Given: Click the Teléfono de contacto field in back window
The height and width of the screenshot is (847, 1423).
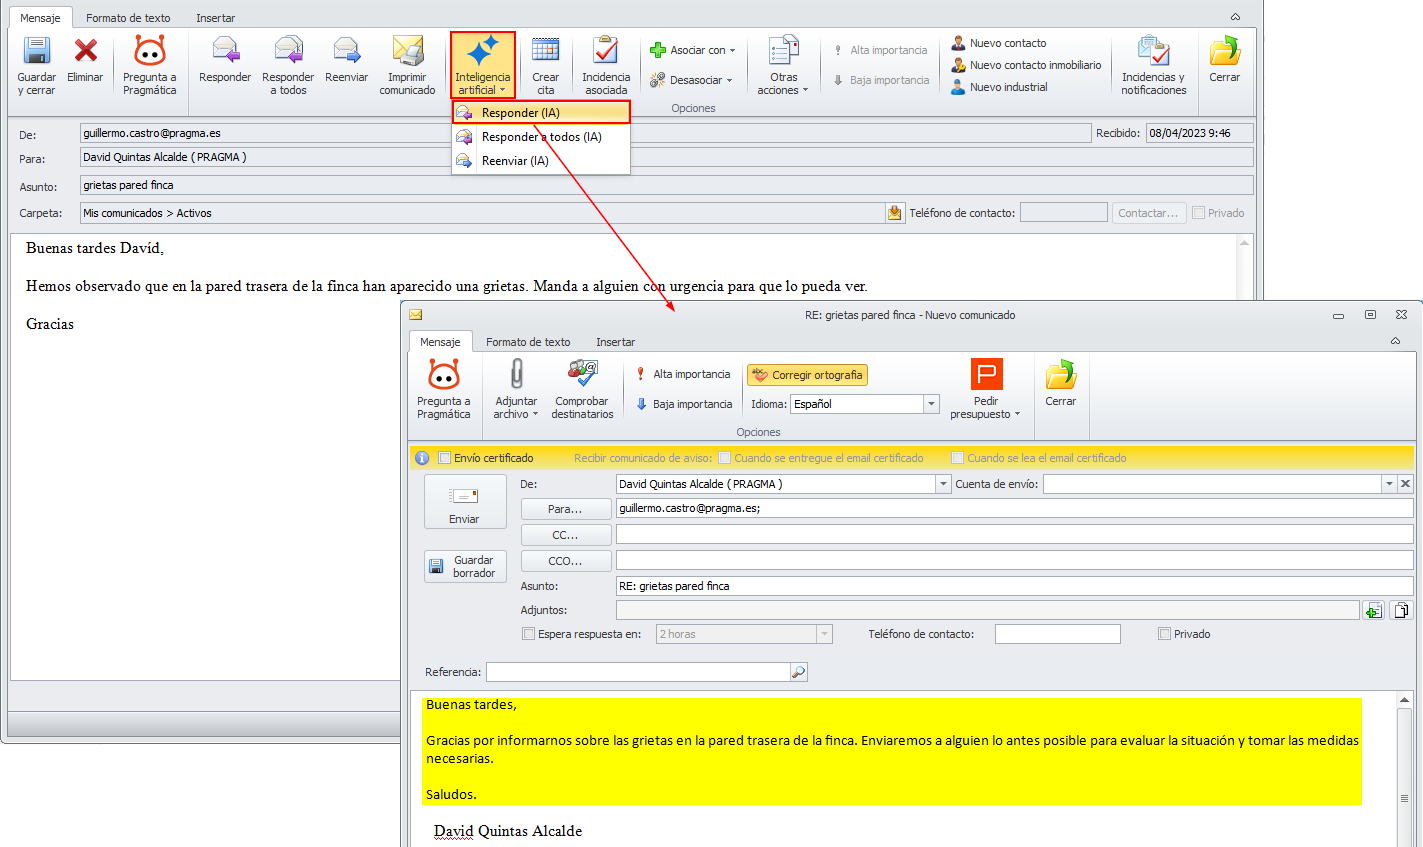Looking at the screenshot, I should pyautogui.click(x=1064, y=213).
